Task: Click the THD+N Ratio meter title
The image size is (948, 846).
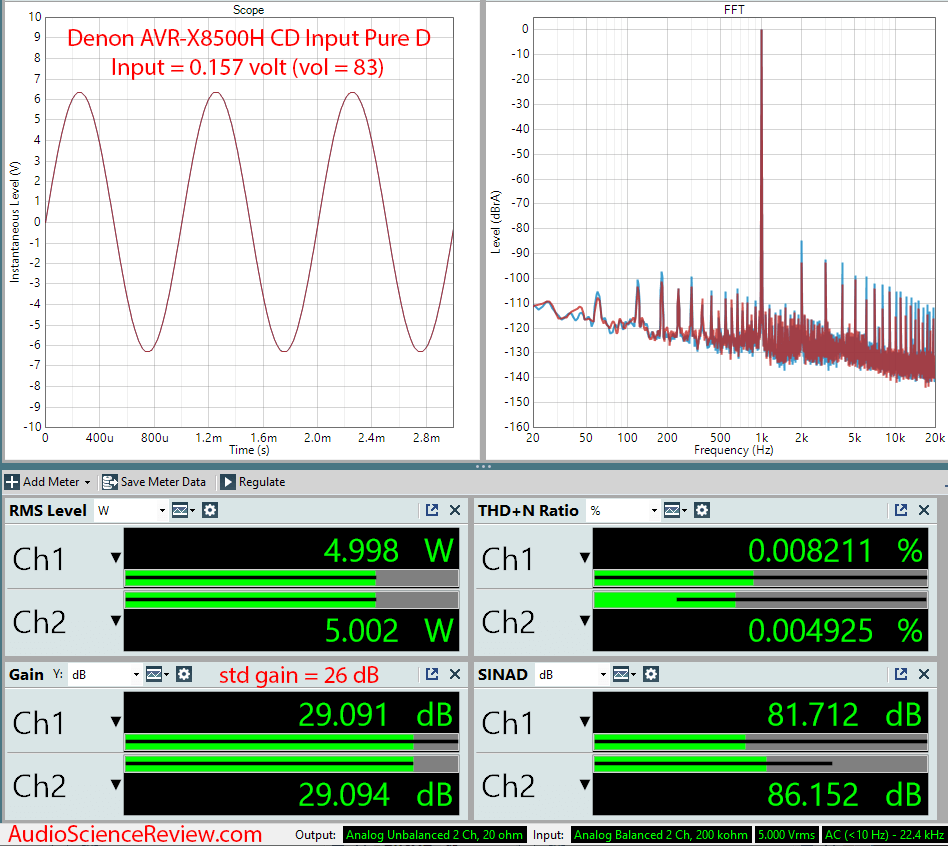Action: tap(528, 510)
